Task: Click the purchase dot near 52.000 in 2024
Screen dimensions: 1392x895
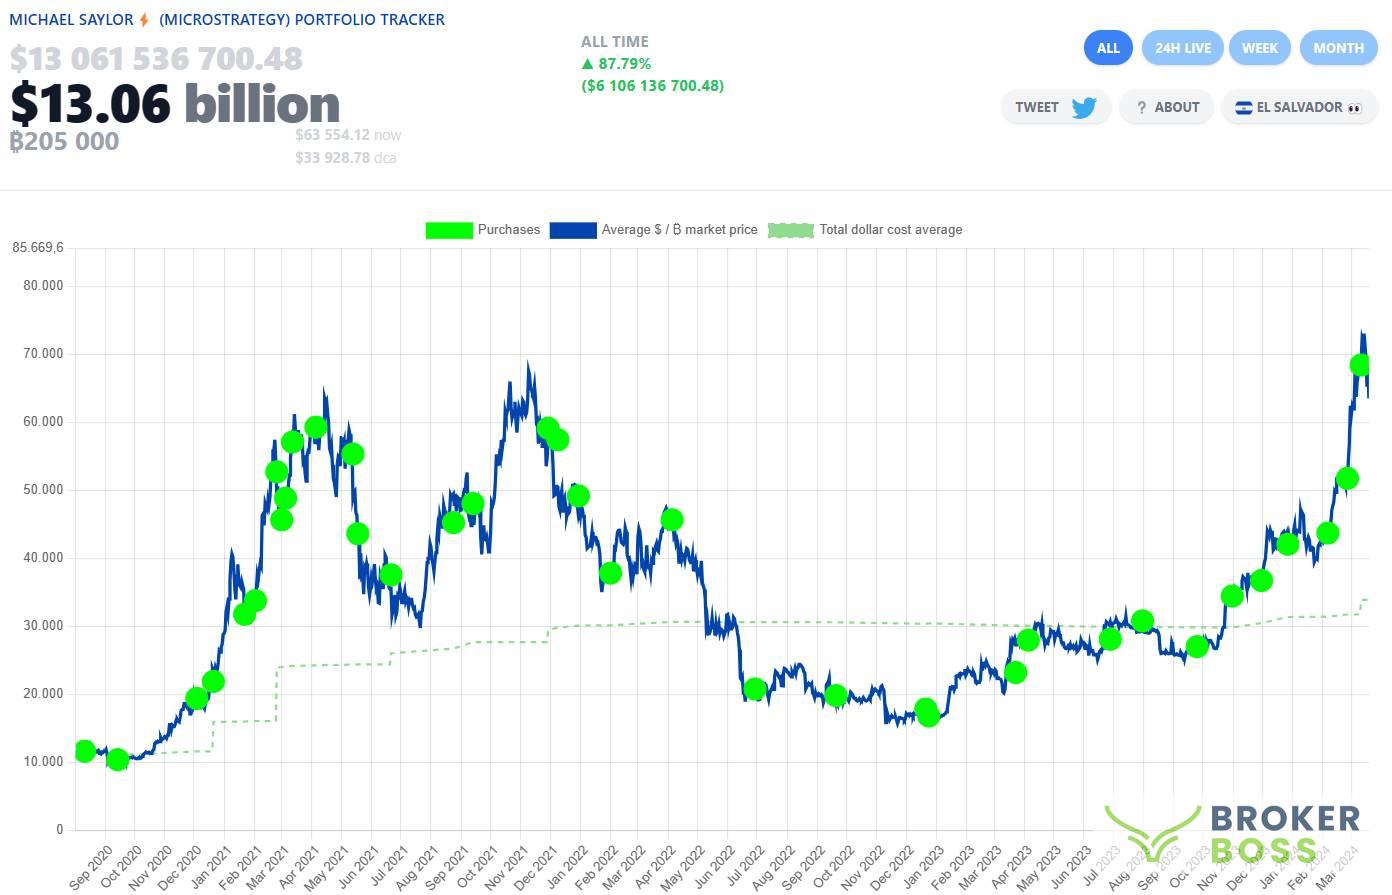Action: pos(1347,479)
